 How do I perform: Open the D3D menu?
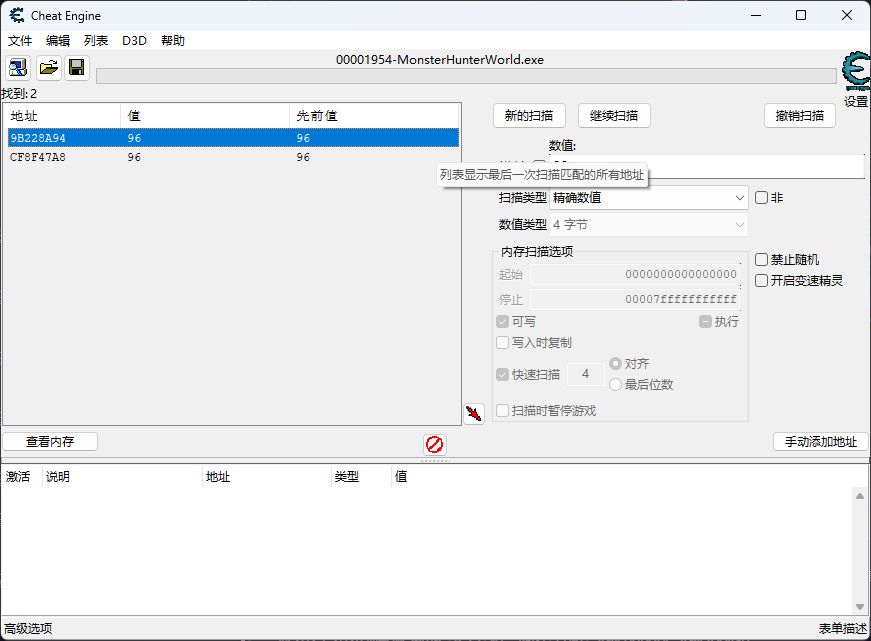pos(134,41)
